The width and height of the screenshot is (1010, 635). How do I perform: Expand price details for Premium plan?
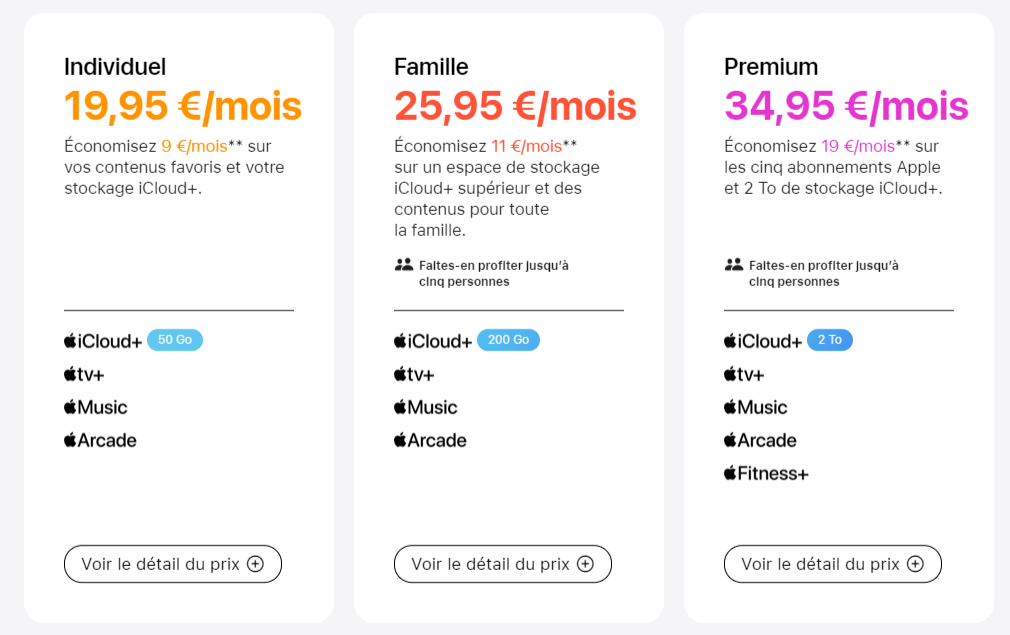point(833,564)
